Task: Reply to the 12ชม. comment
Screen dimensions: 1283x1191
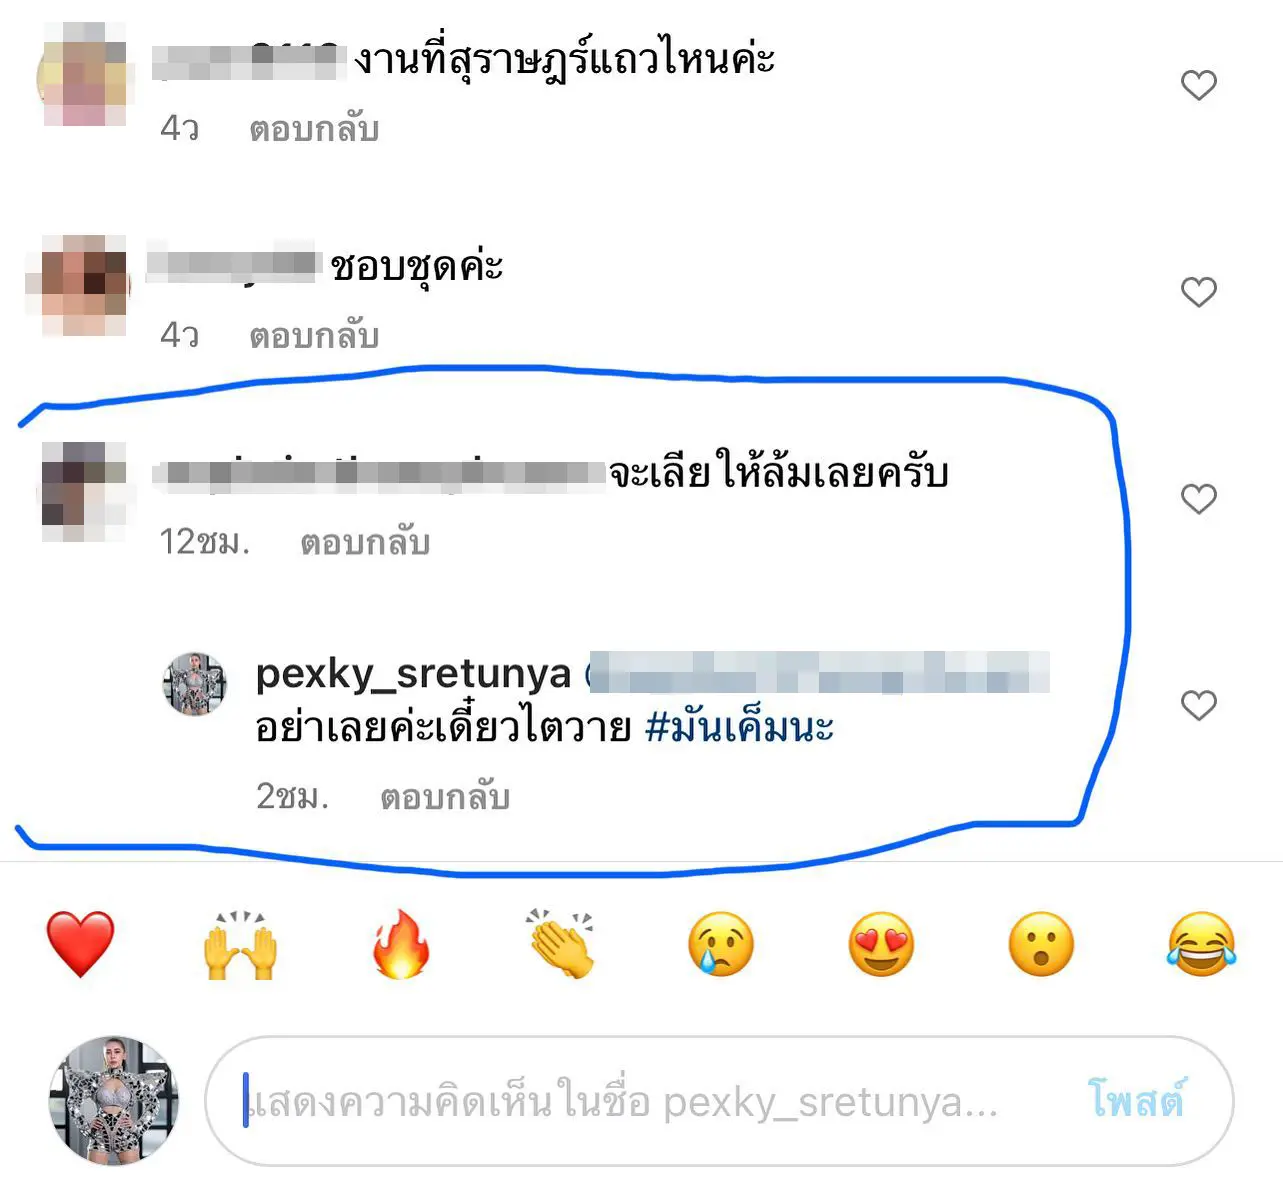Action: click(365, 542)
